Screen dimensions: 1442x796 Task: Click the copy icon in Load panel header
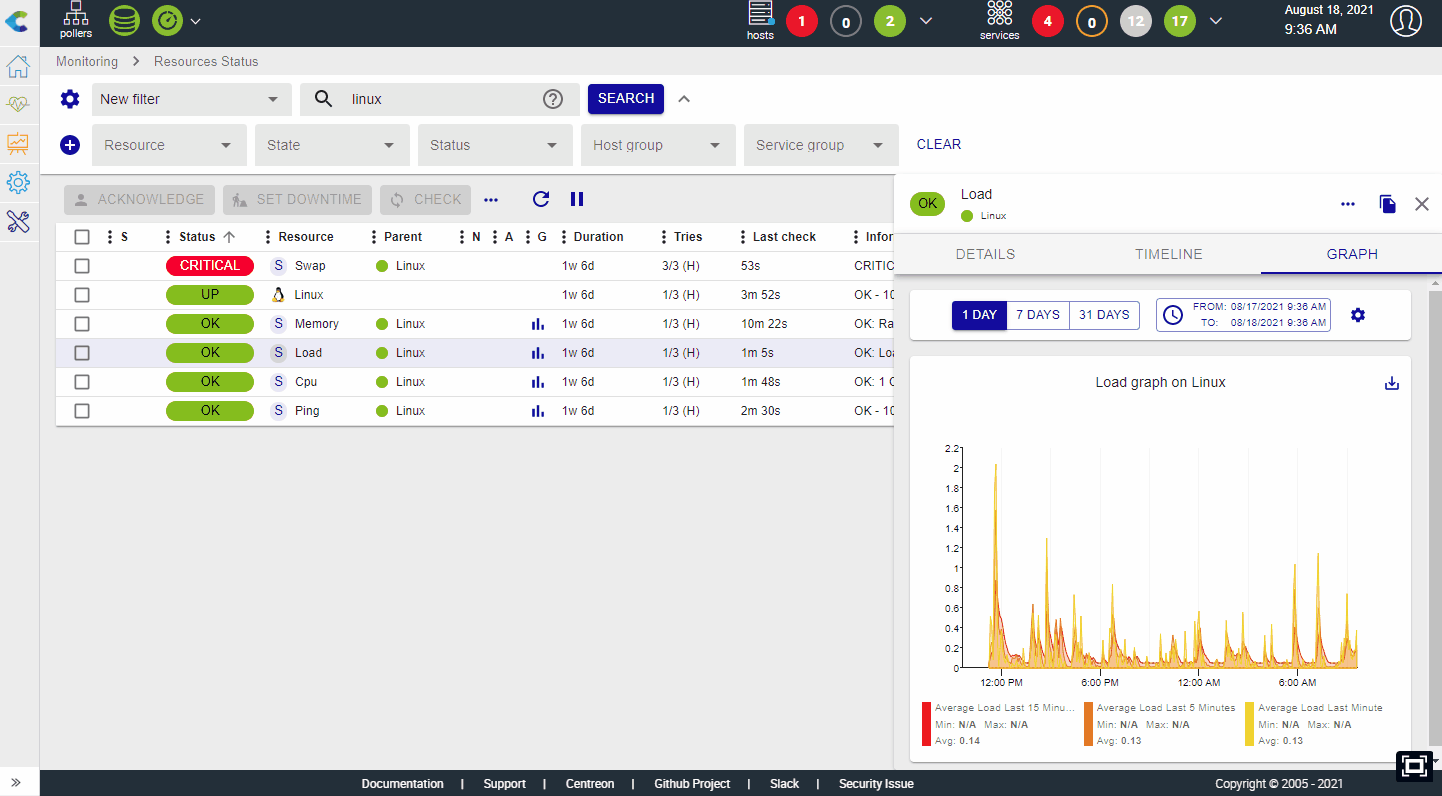tap(1387, 204)
